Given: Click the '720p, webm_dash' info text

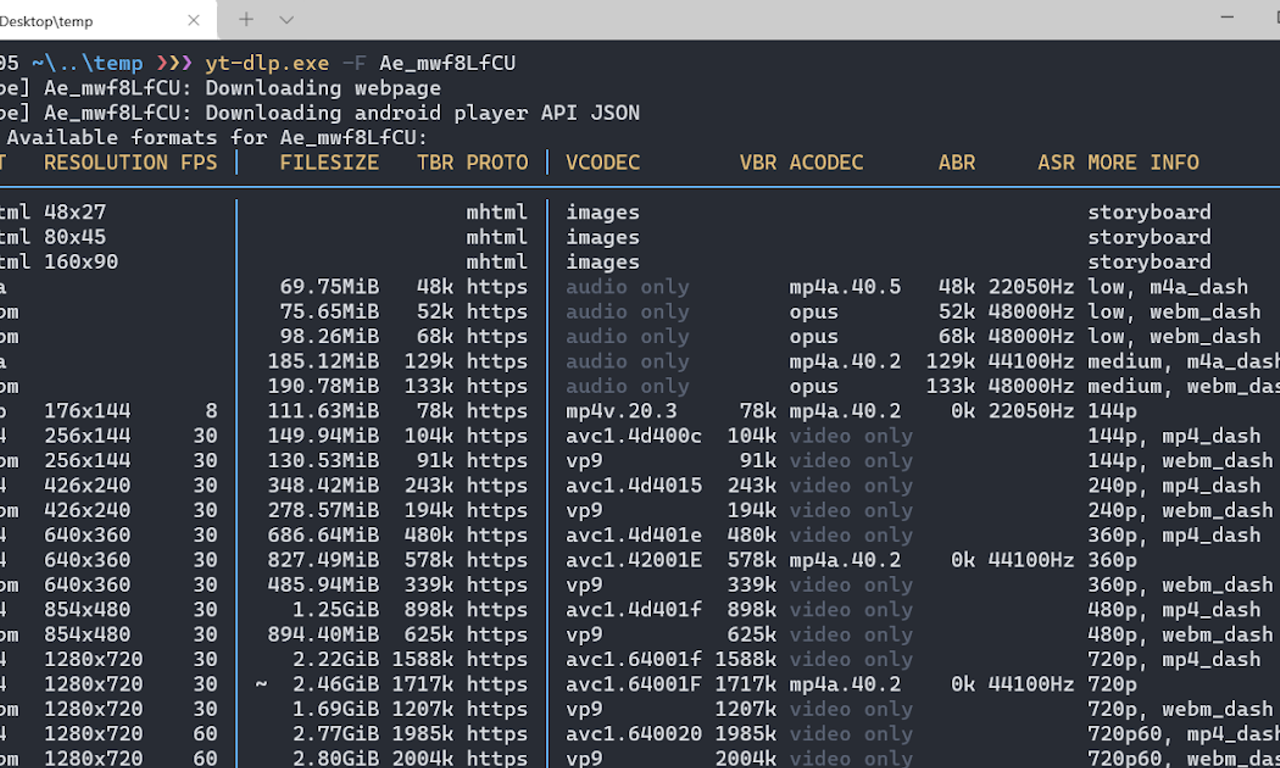Looking at the screenshot, I should tap(1181, 709).
